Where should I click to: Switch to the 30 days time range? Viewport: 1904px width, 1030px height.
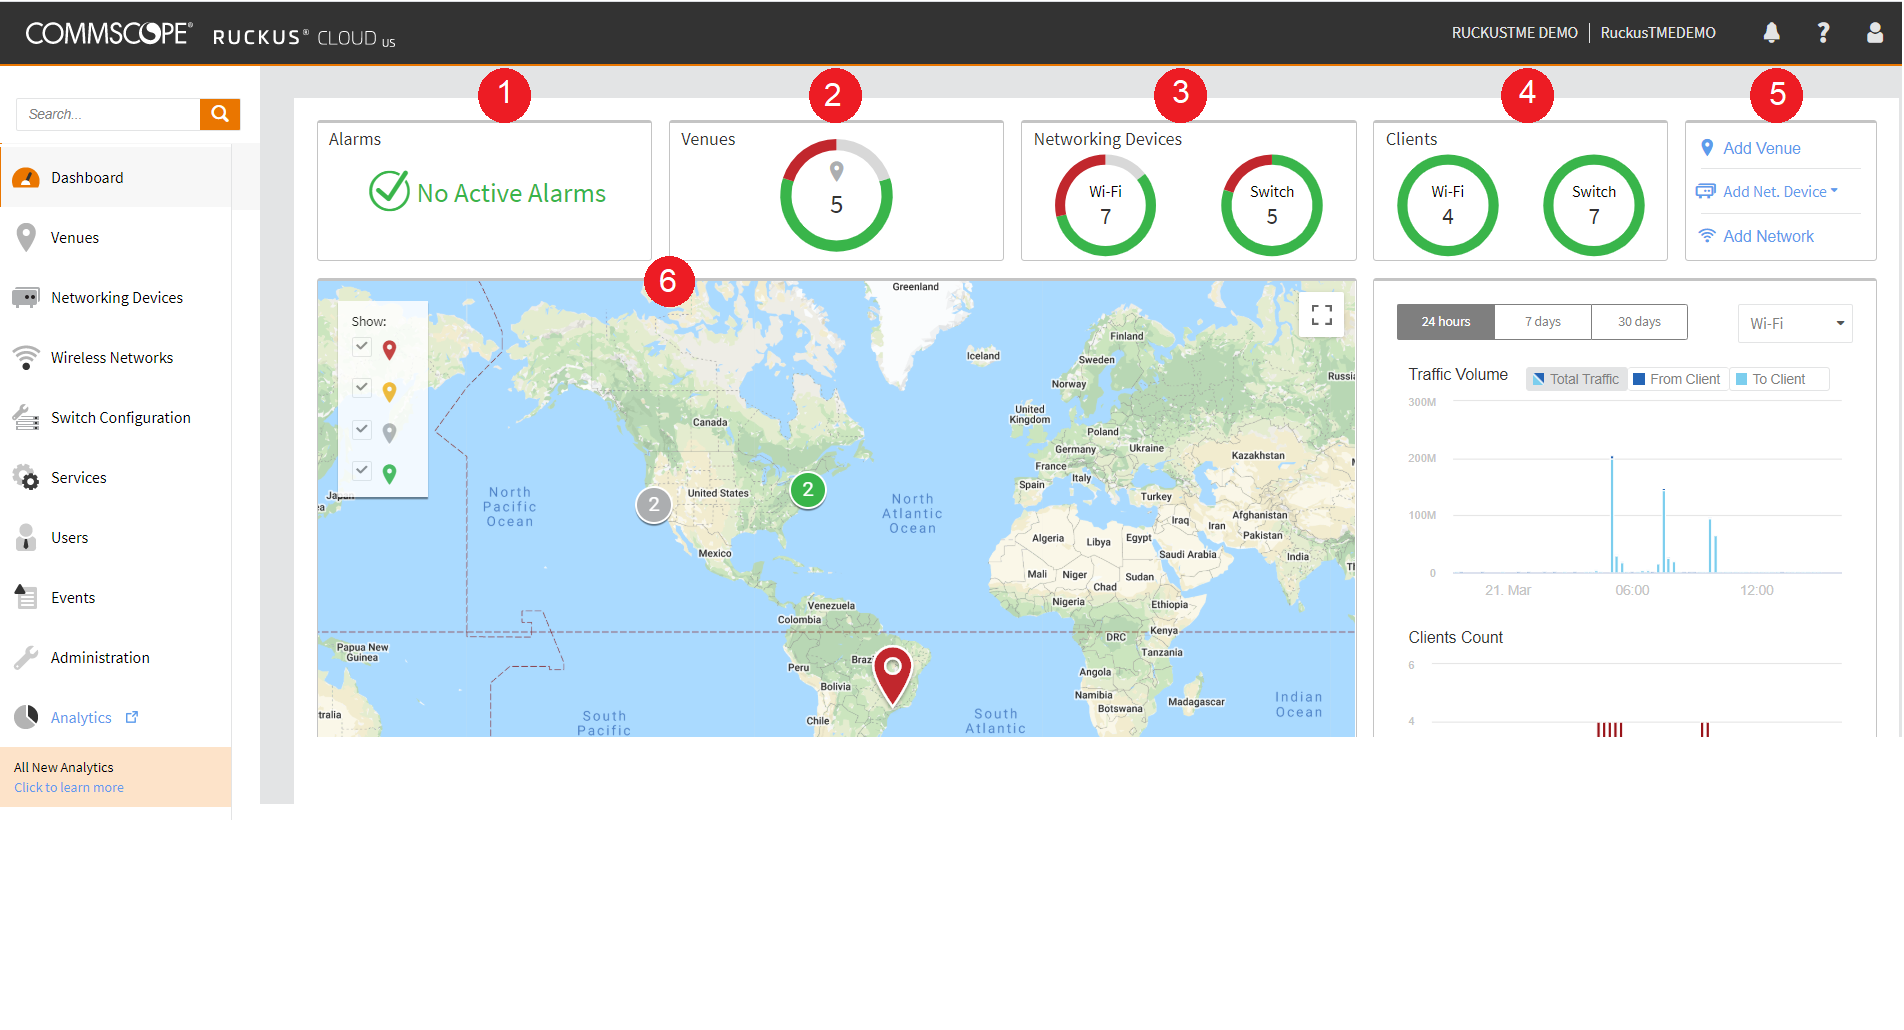[x=1639, y=322]
